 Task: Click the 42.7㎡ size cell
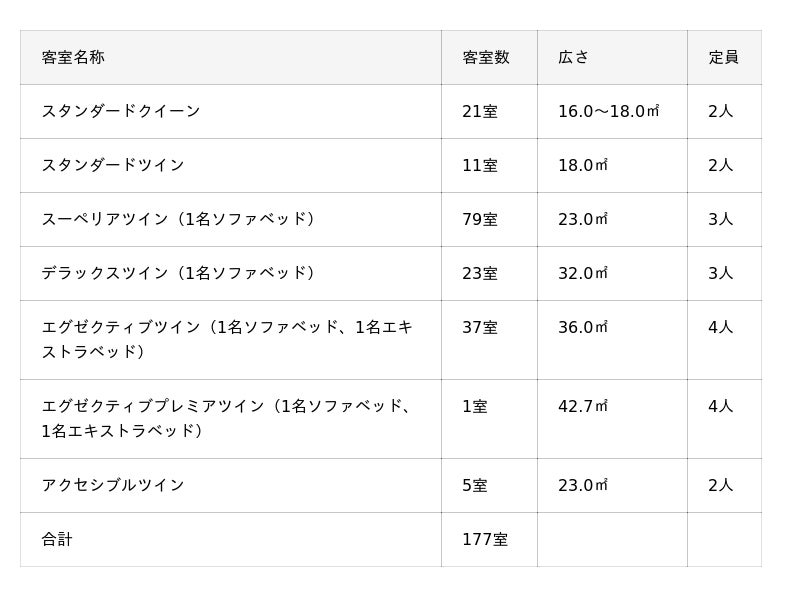coord(583,406)
